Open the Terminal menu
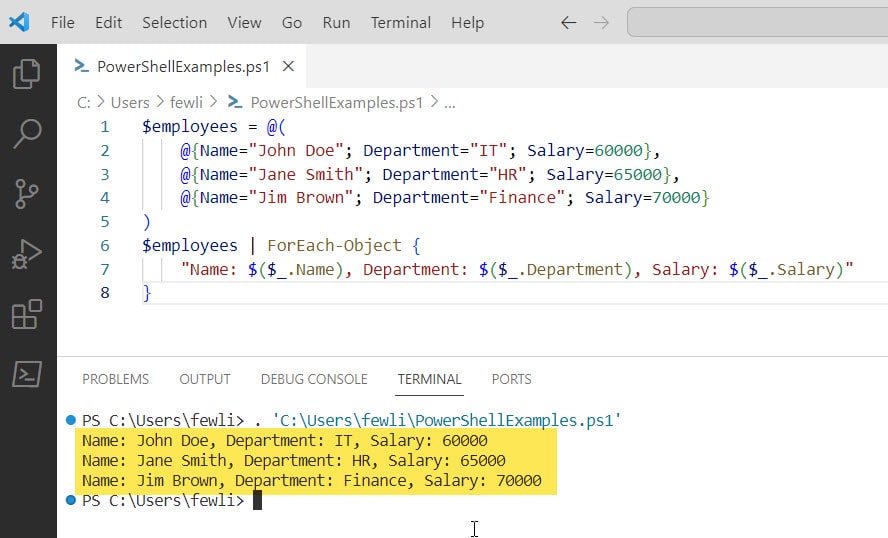 click(x=400, y=23)
